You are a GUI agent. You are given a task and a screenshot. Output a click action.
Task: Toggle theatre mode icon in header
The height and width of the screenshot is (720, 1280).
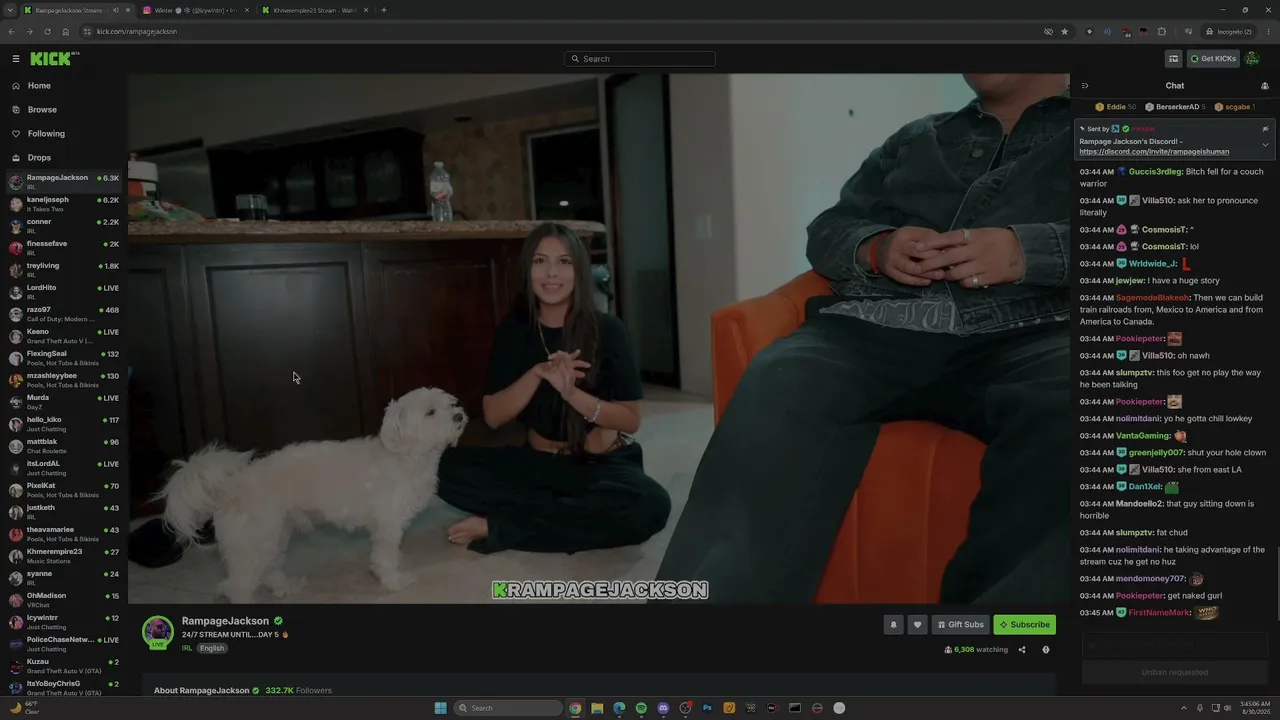(x=1174, y=59)
